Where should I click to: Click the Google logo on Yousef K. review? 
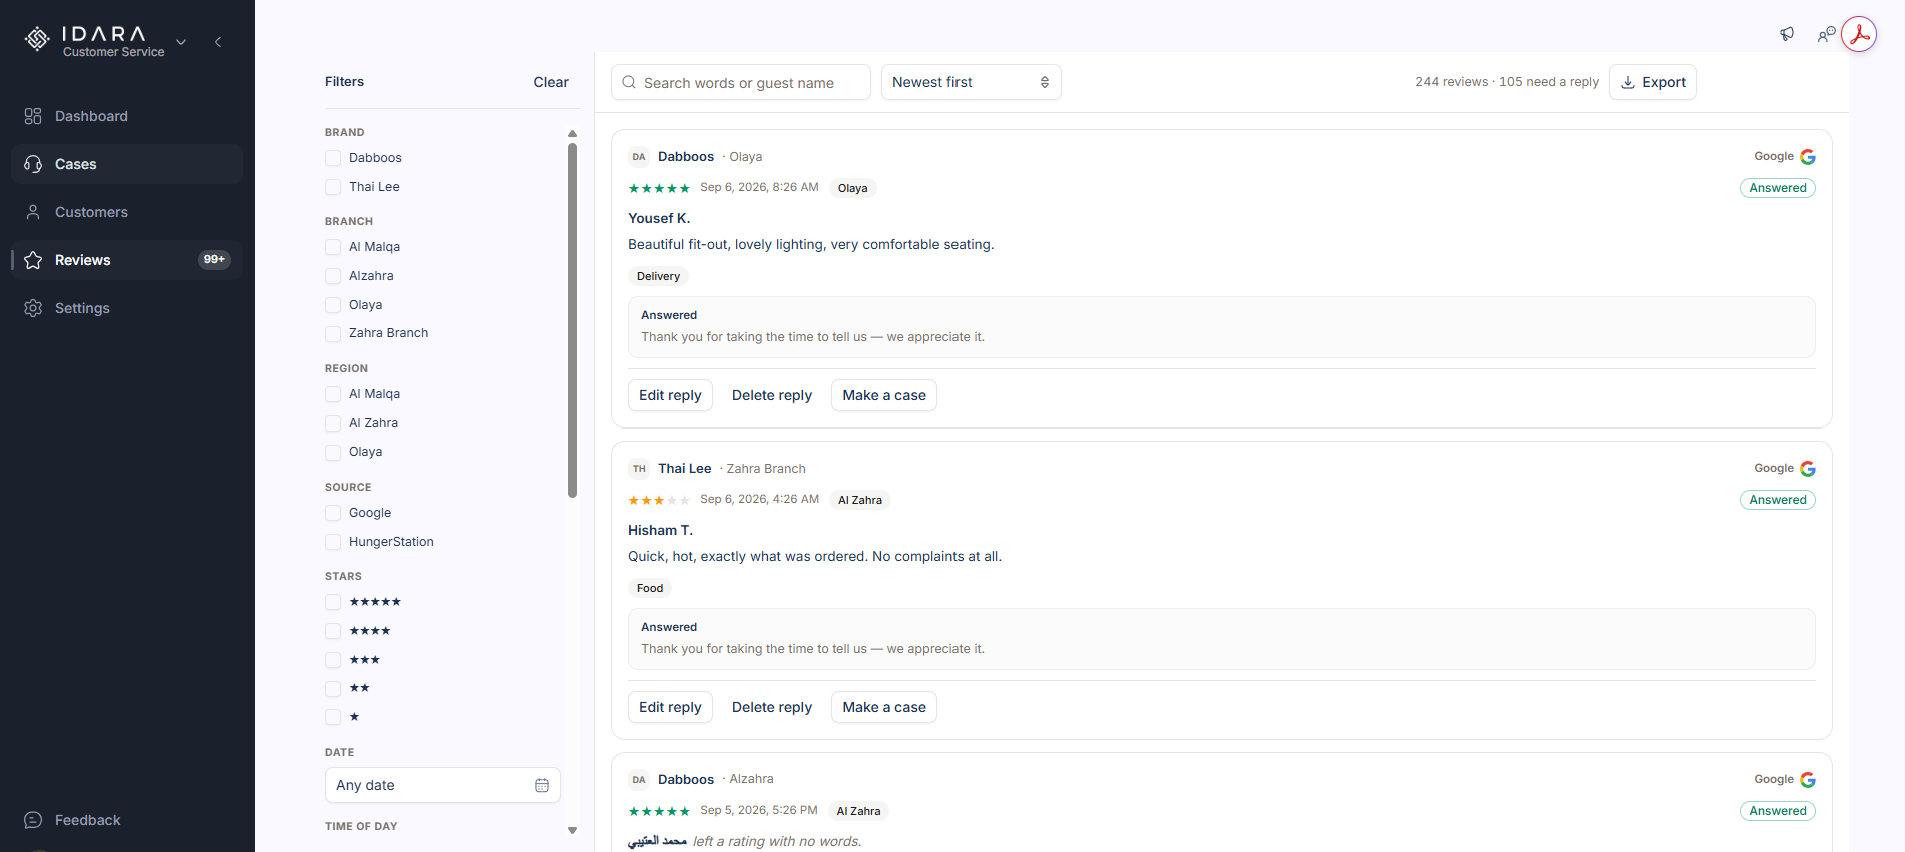pos(1808,157)
